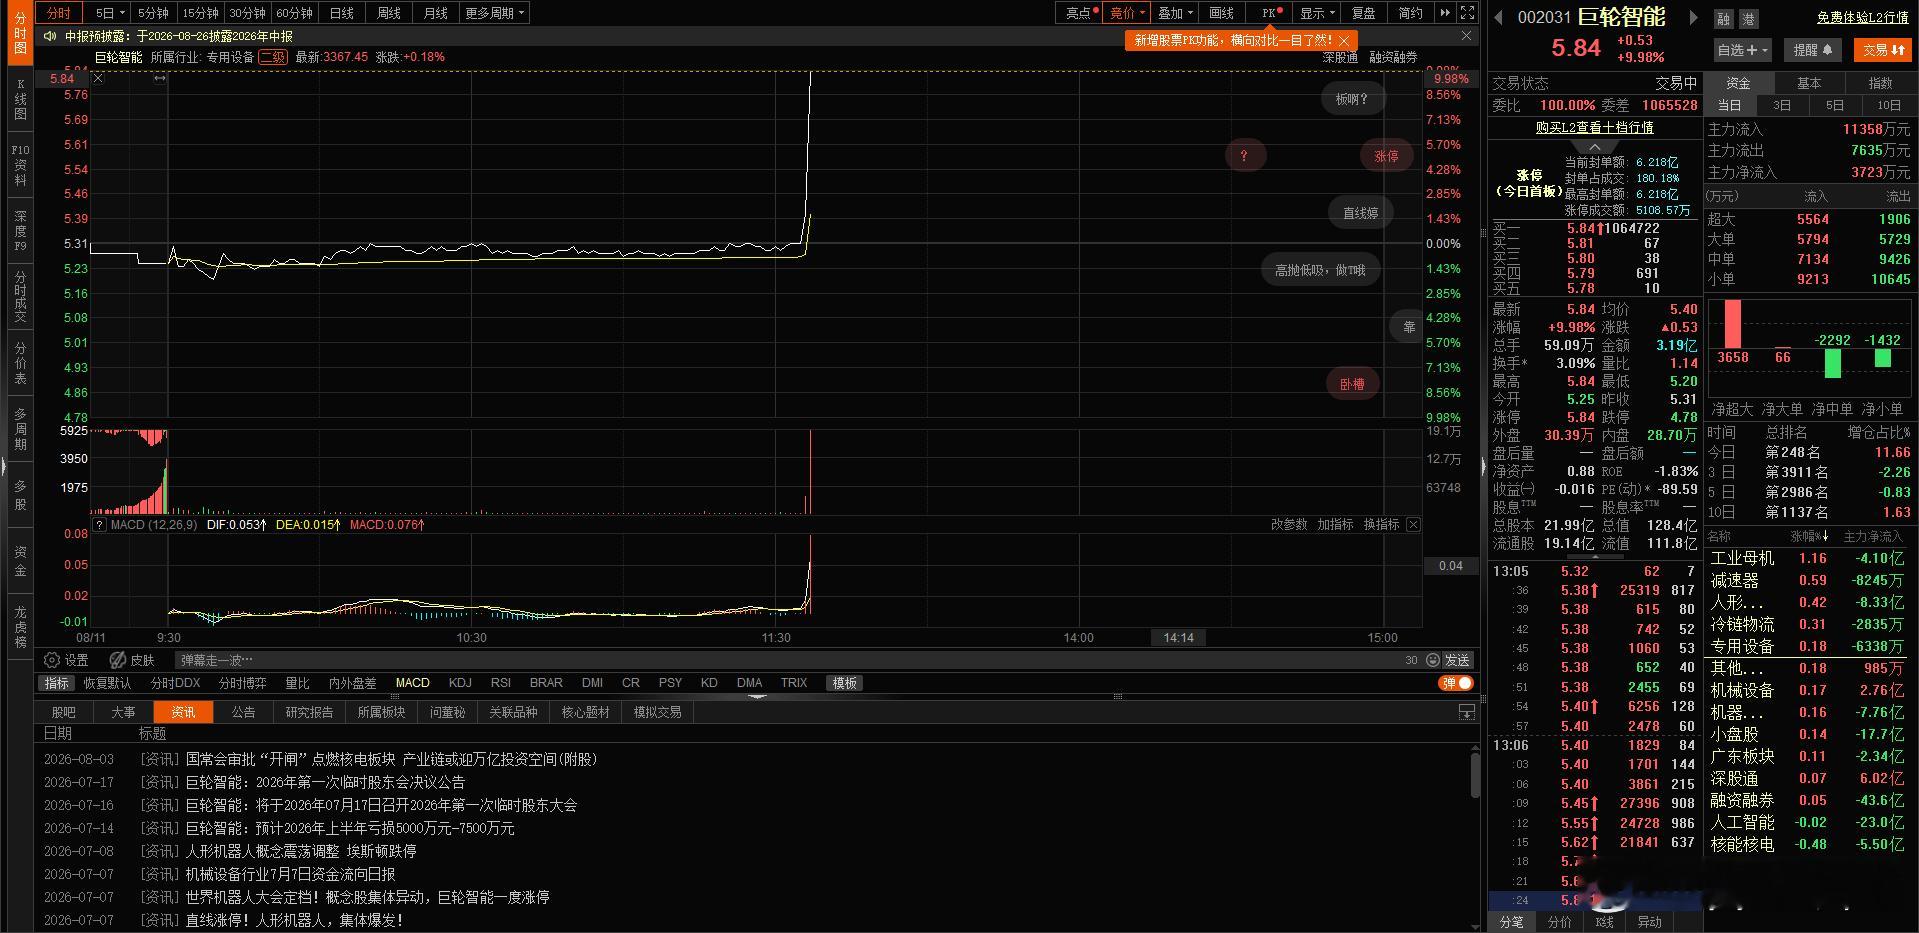This screenshot has height=933, width=1919.
Task: Dismiss the 新增股票PK功能 tooltip
Action: [1345, 40]
